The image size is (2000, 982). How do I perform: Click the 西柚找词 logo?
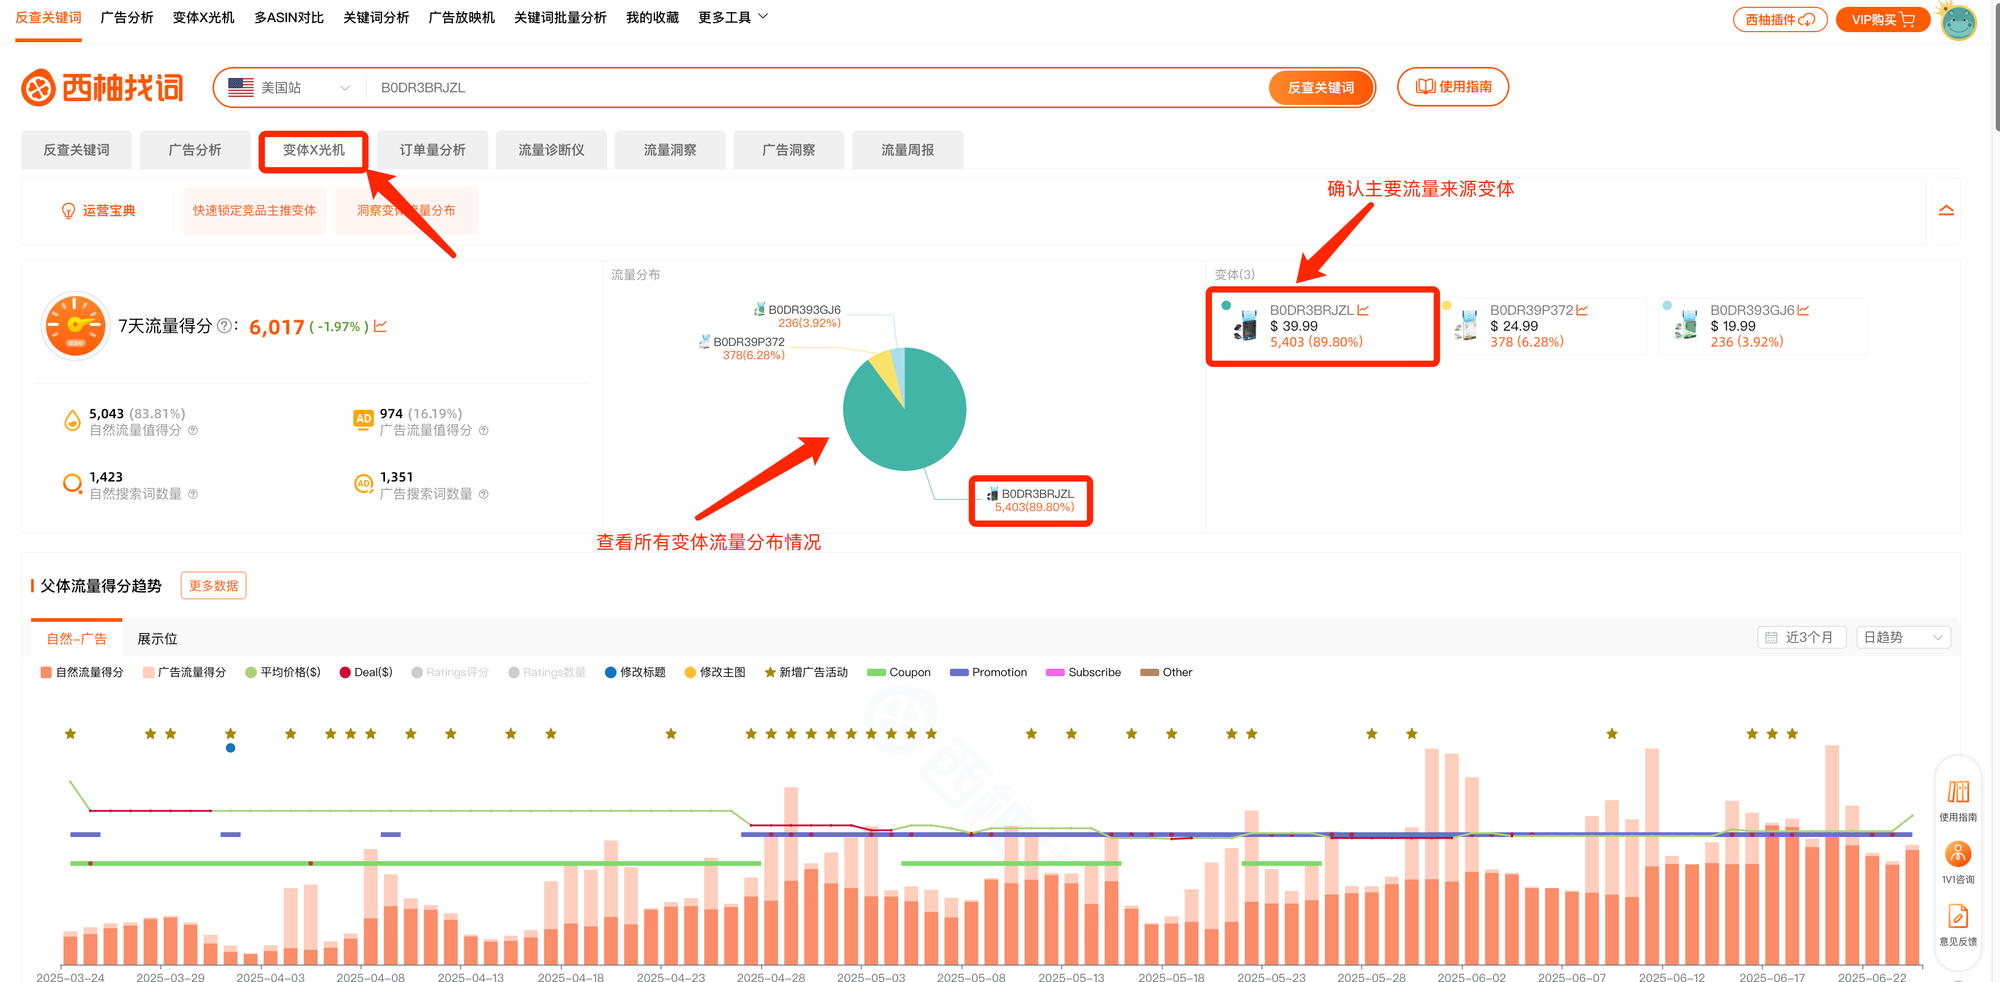pos(102,88)
